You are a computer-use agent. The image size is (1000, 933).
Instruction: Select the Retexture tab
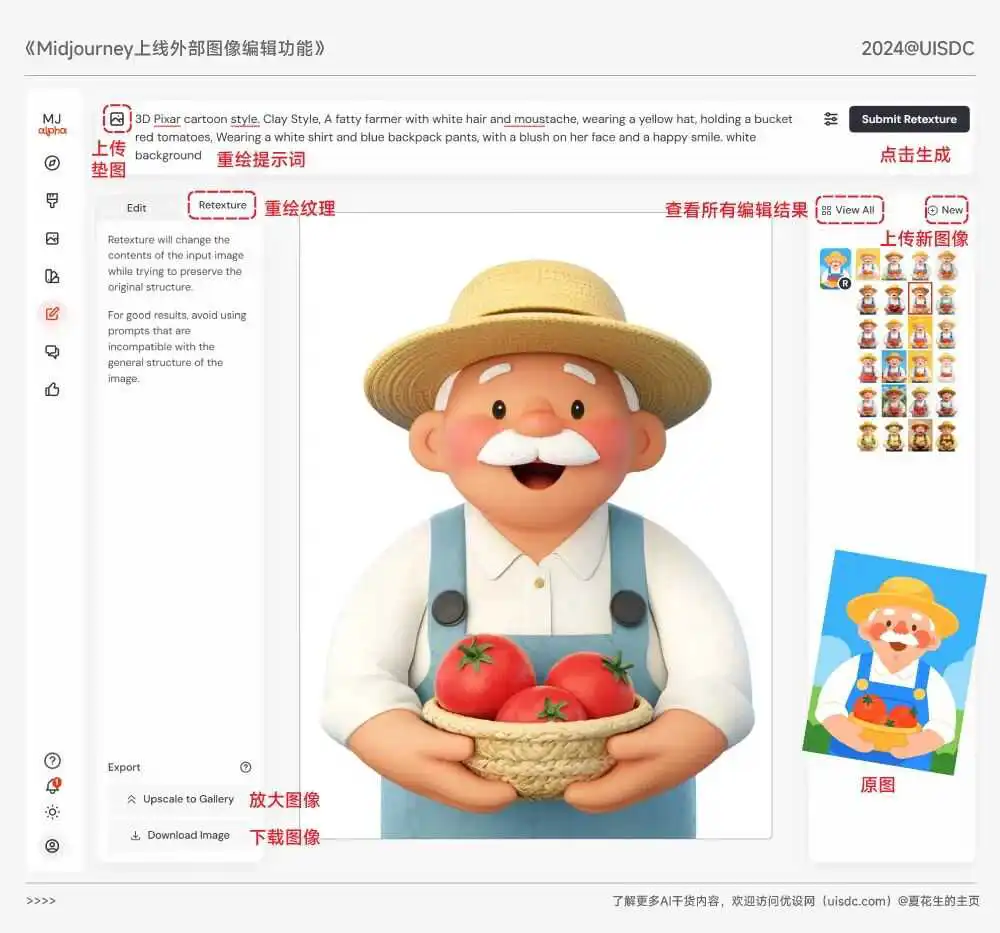222,205
